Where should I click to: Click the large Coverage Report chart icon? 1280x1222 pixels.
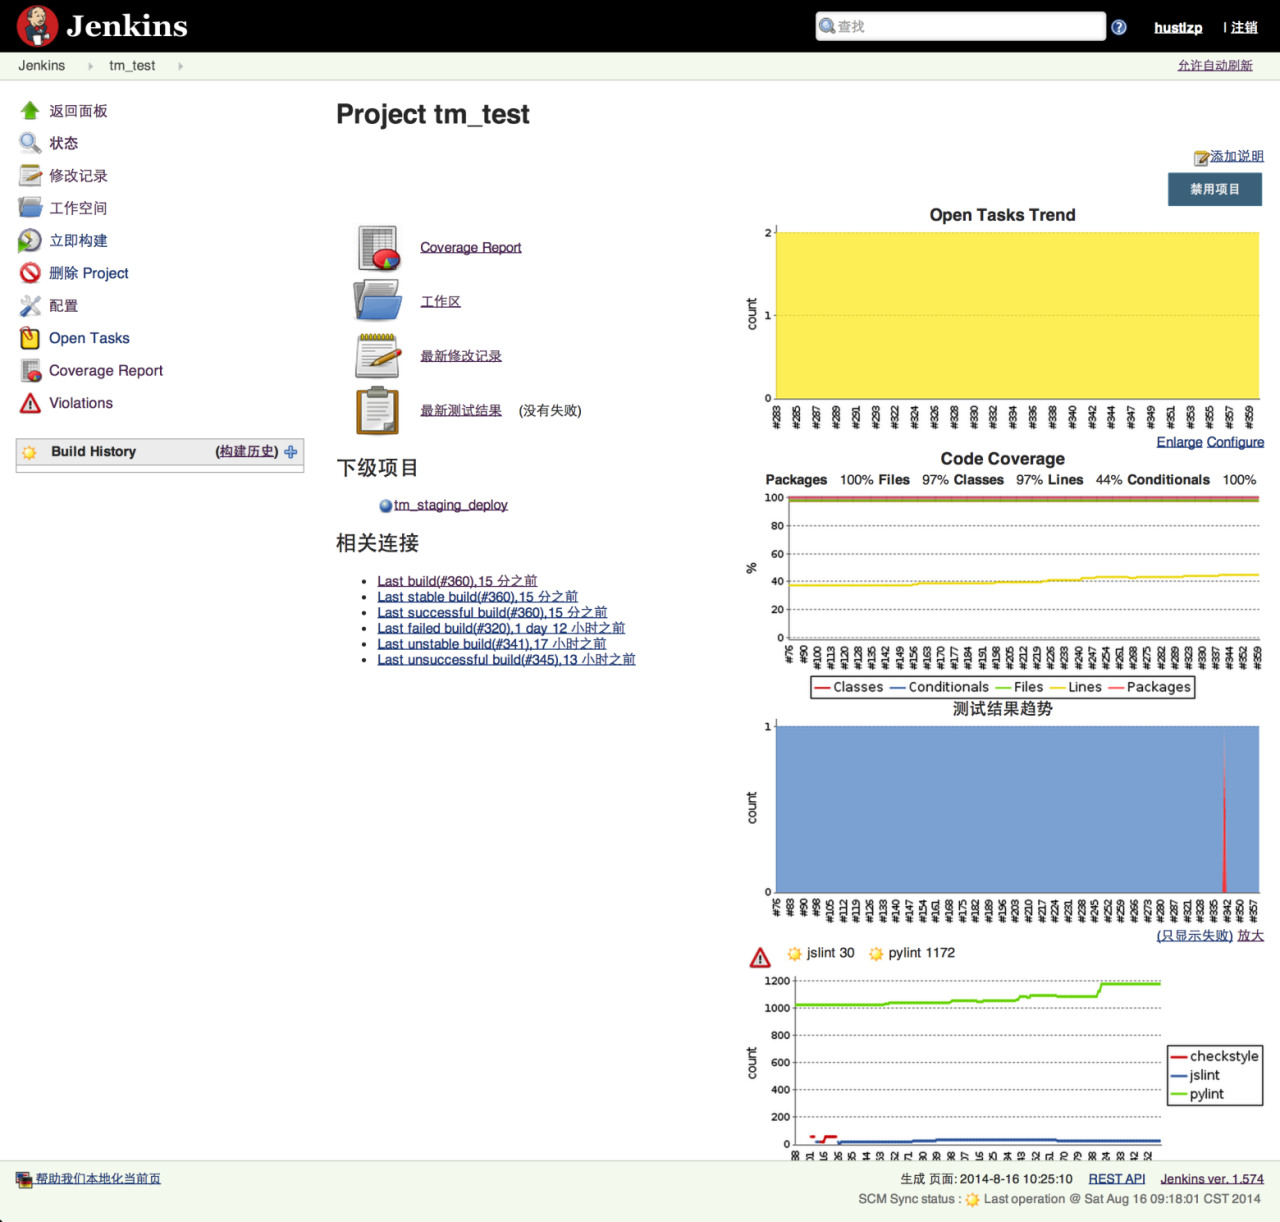(379, 248)
